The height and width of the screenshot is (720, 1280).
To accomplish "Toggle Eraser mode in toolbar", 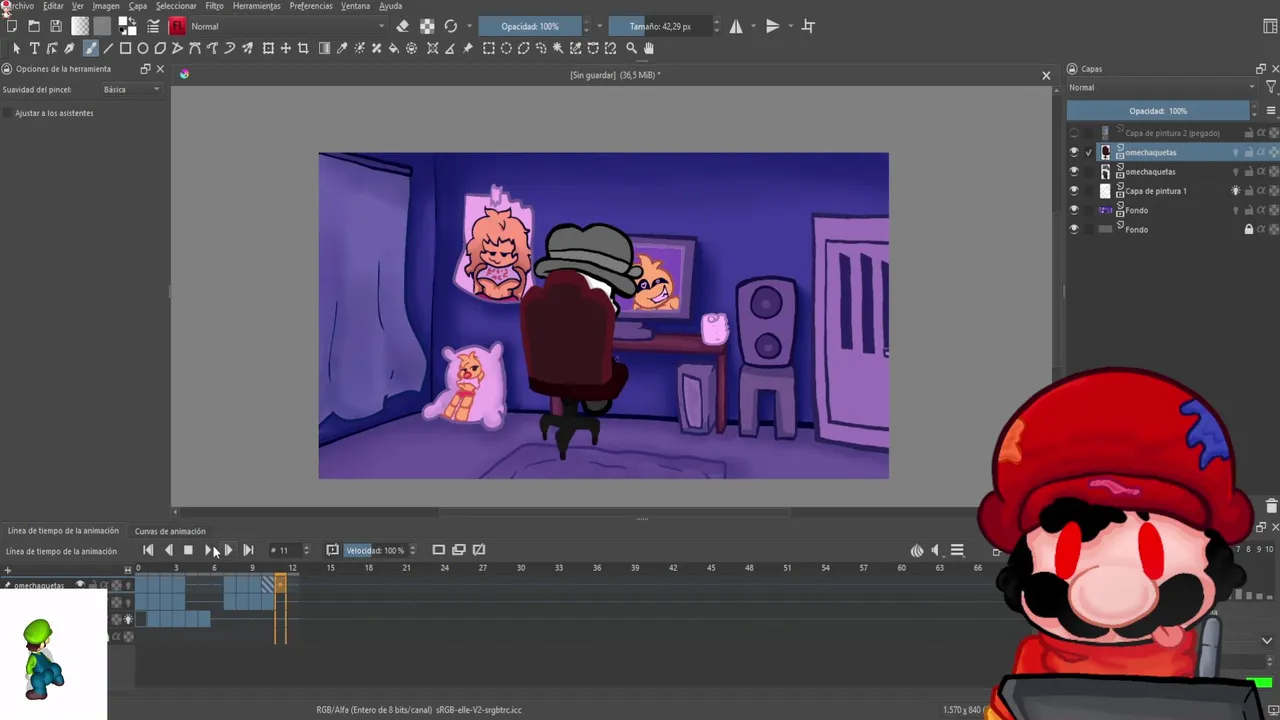I will click(x=402, y=26).
